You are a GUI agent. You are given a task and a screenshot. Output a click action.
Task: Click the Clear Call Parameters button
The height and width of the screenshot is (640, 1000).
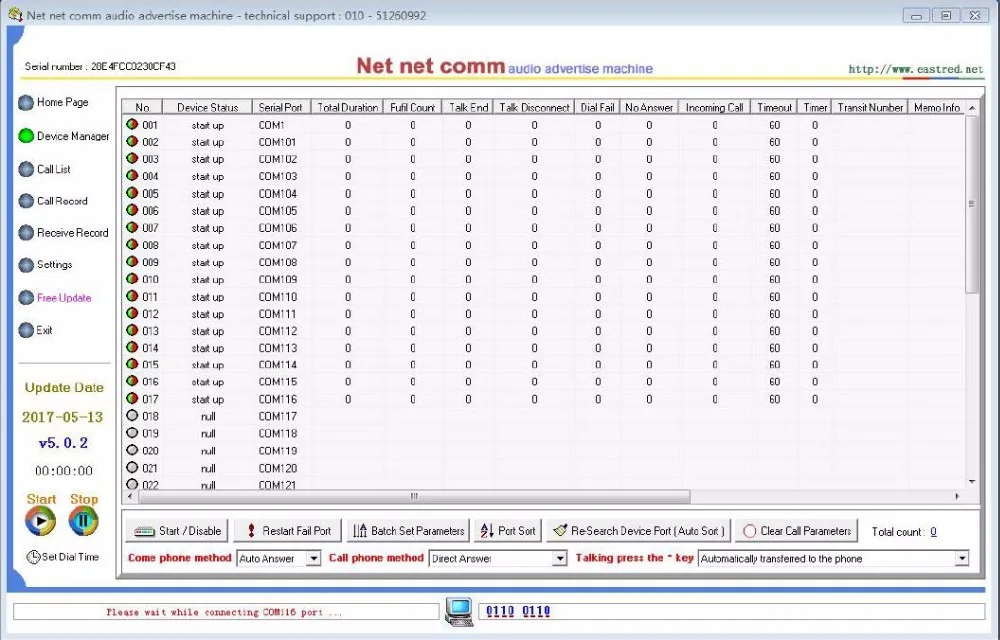click(797, 530)
